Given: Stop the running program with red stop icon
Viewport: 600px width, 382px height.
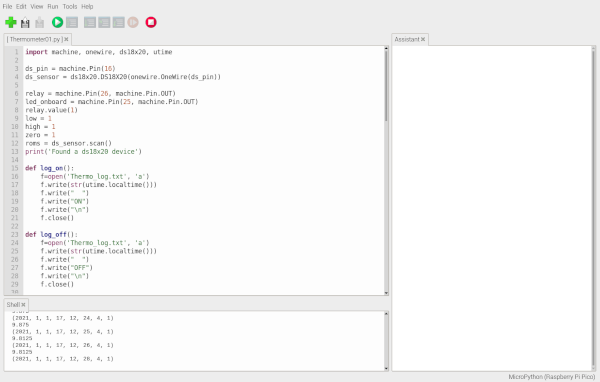Looking at the screenshot, I should click(x=151, y=22).
